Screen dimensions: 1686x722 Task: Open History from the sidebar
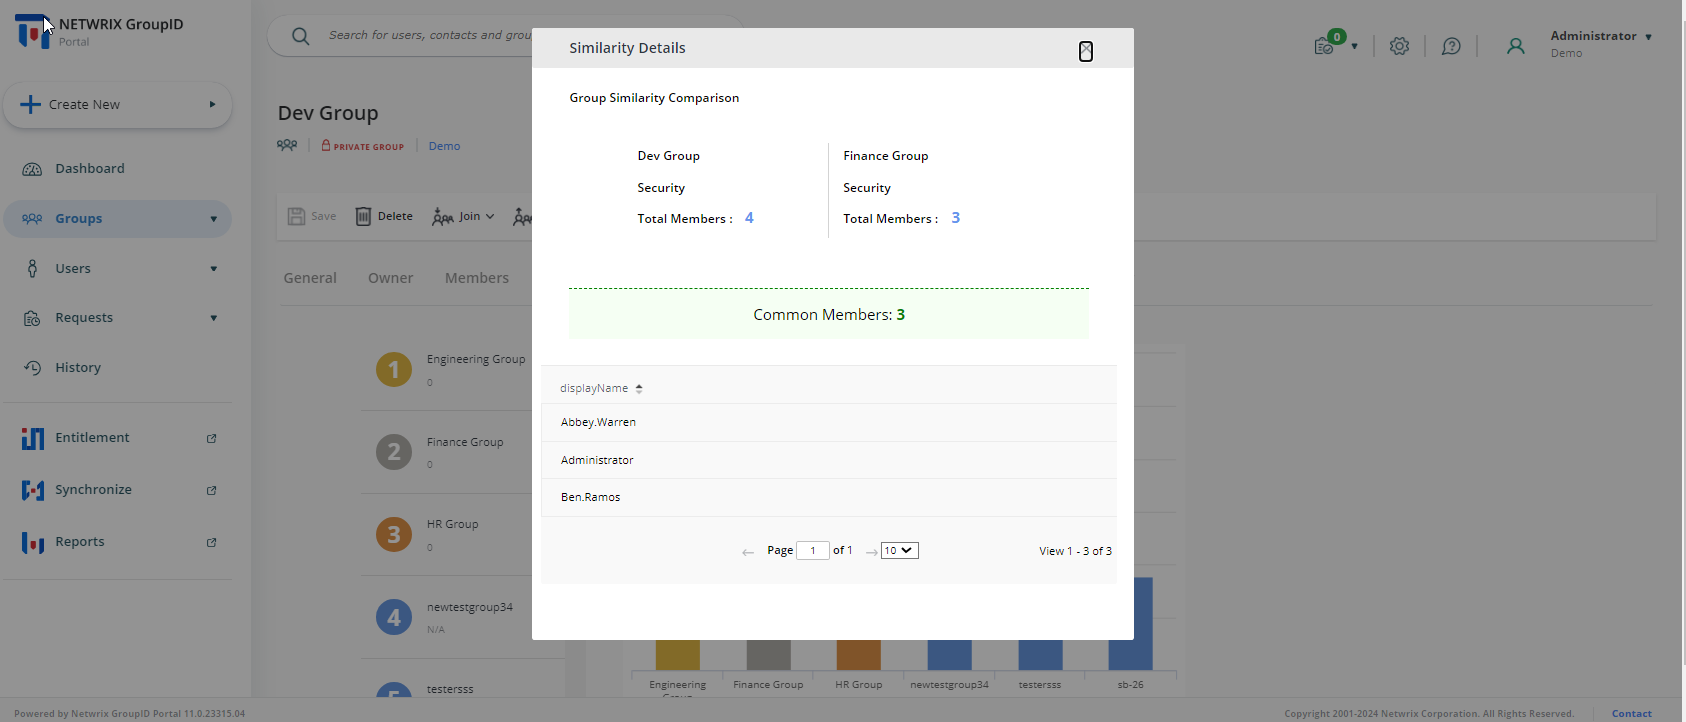pyautogui.click(x=78, y=368)
